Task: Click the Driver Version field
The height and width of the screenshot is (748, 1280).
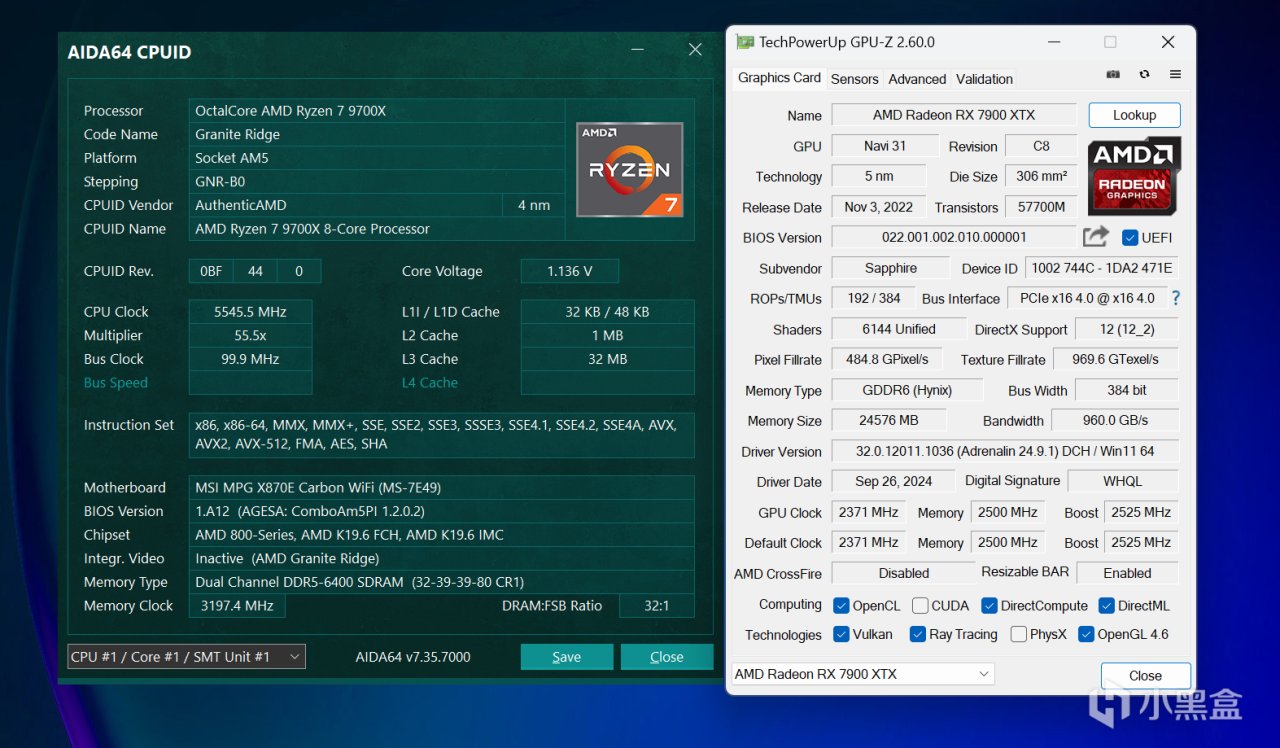Action: click(1003, 451)
